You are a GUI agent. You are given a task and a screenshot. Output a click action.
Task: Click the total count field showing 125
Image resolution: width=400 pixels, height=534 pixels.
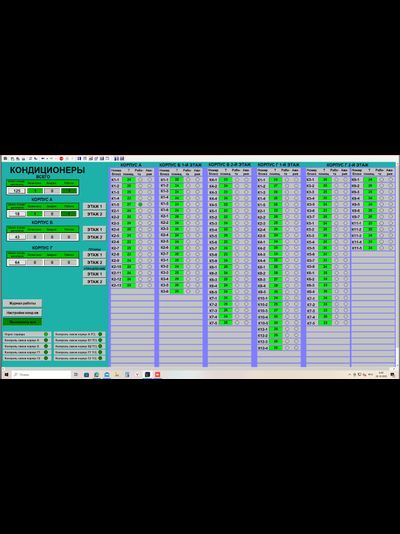tap(16, 191)
